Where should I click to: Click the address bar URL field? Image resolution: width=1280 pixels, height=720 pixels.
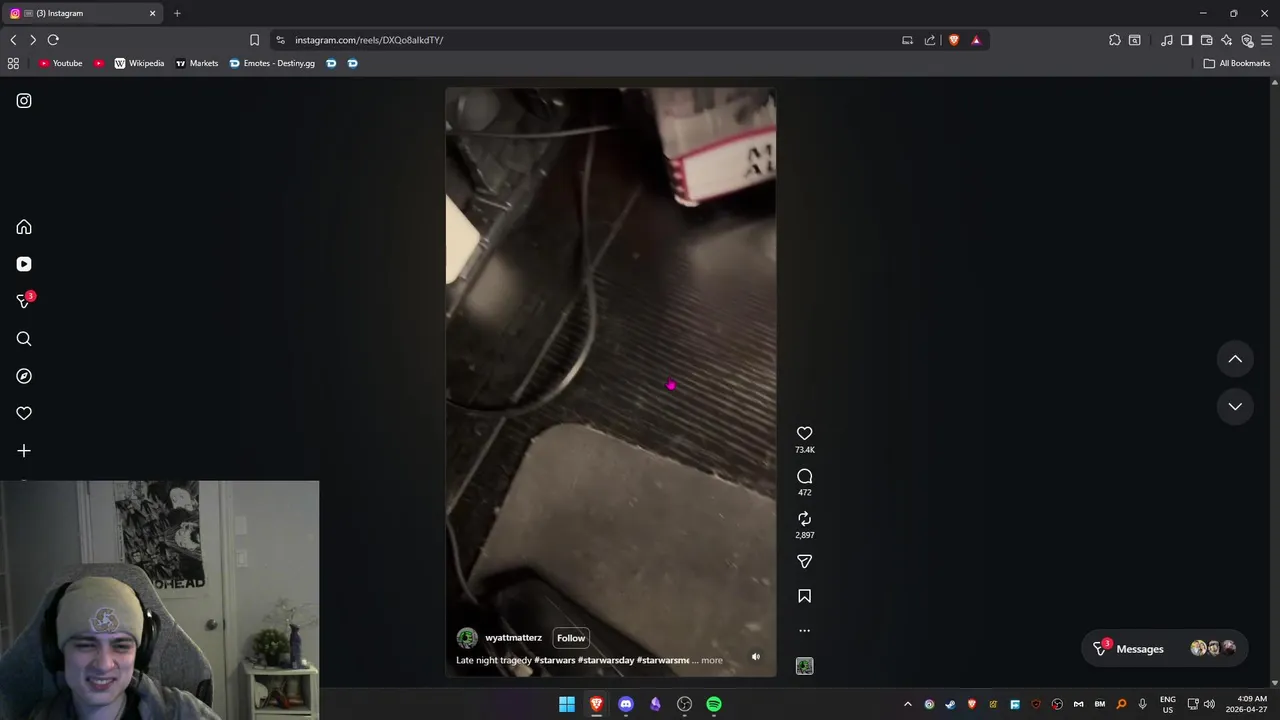click(590, 40)
